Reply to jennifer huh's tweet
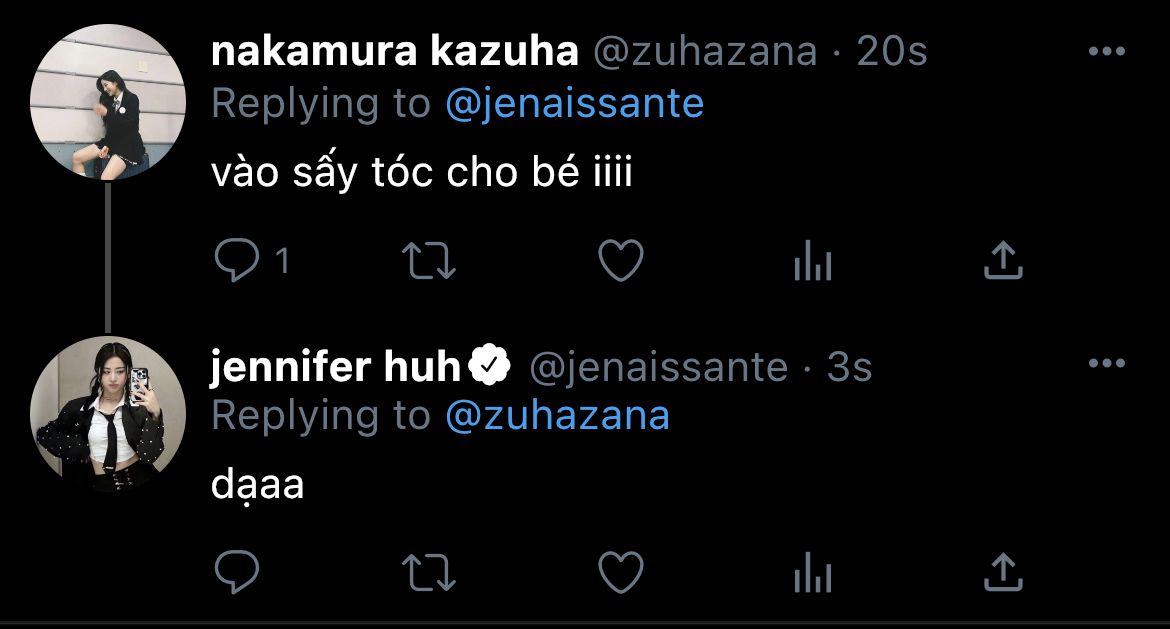 click(237, 573)
